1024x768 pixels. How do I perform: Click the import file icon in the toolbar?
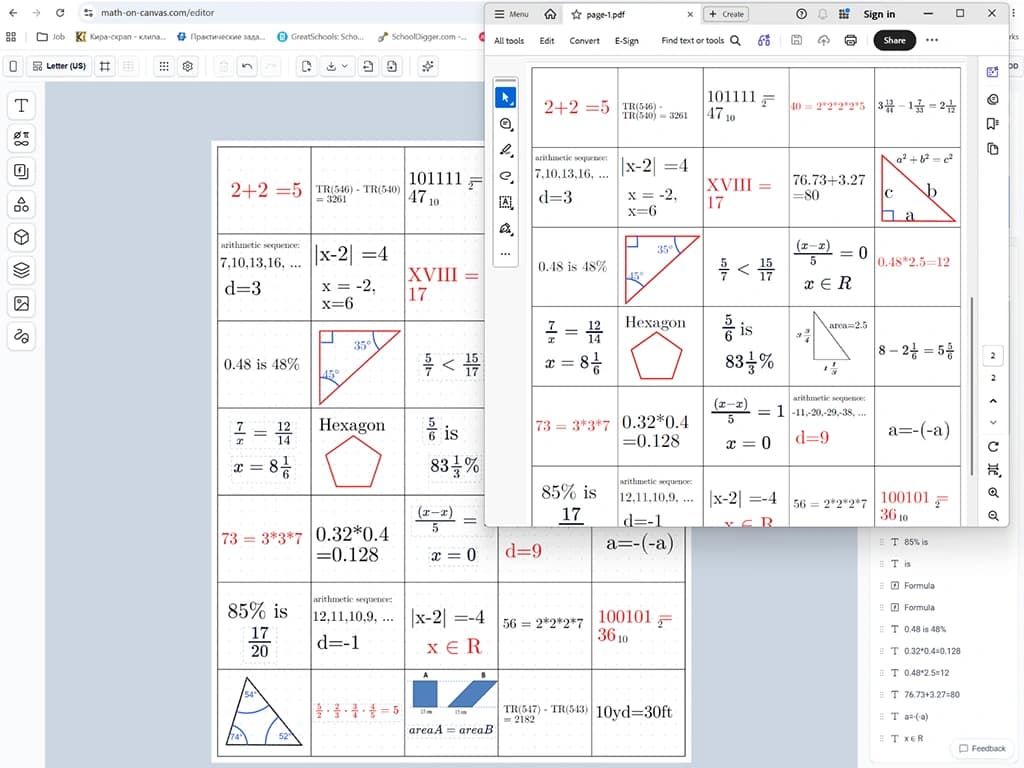[368, 66]
